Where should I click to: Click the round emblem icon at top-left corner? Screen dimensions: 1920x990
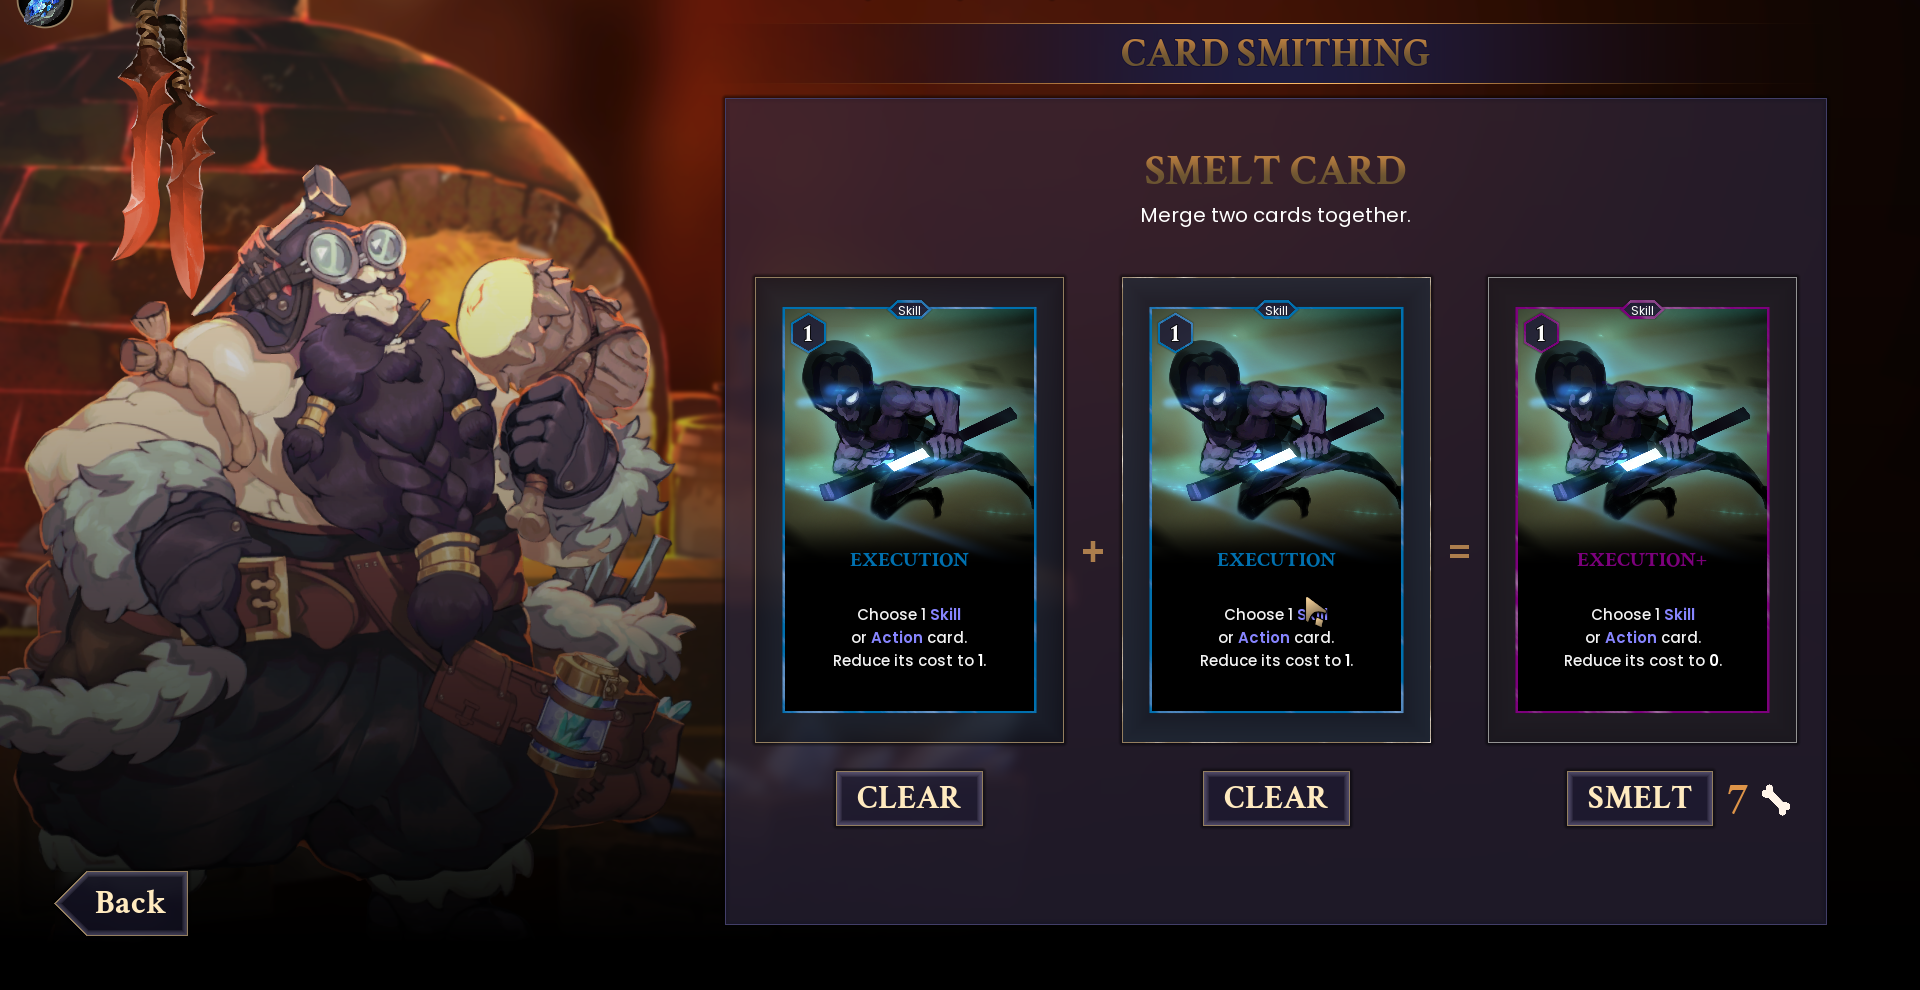pos(45,10)
